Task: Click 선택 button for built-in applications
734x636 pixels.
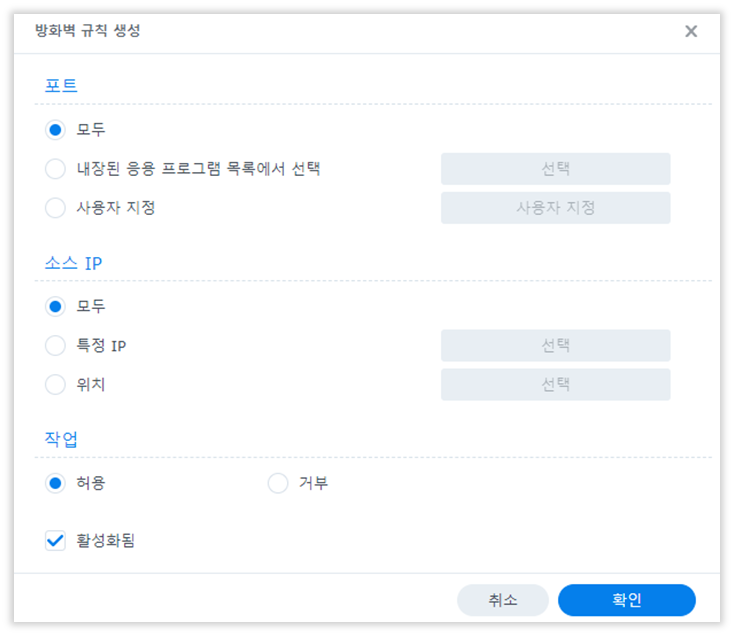Action: click(x=555, y=168)
